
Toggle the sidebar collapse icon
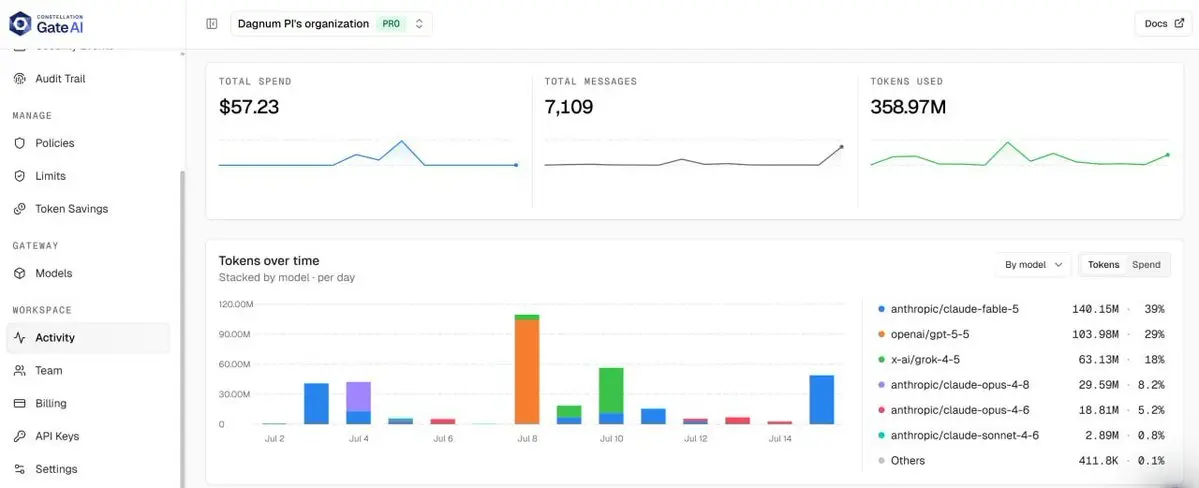(212, 24)
